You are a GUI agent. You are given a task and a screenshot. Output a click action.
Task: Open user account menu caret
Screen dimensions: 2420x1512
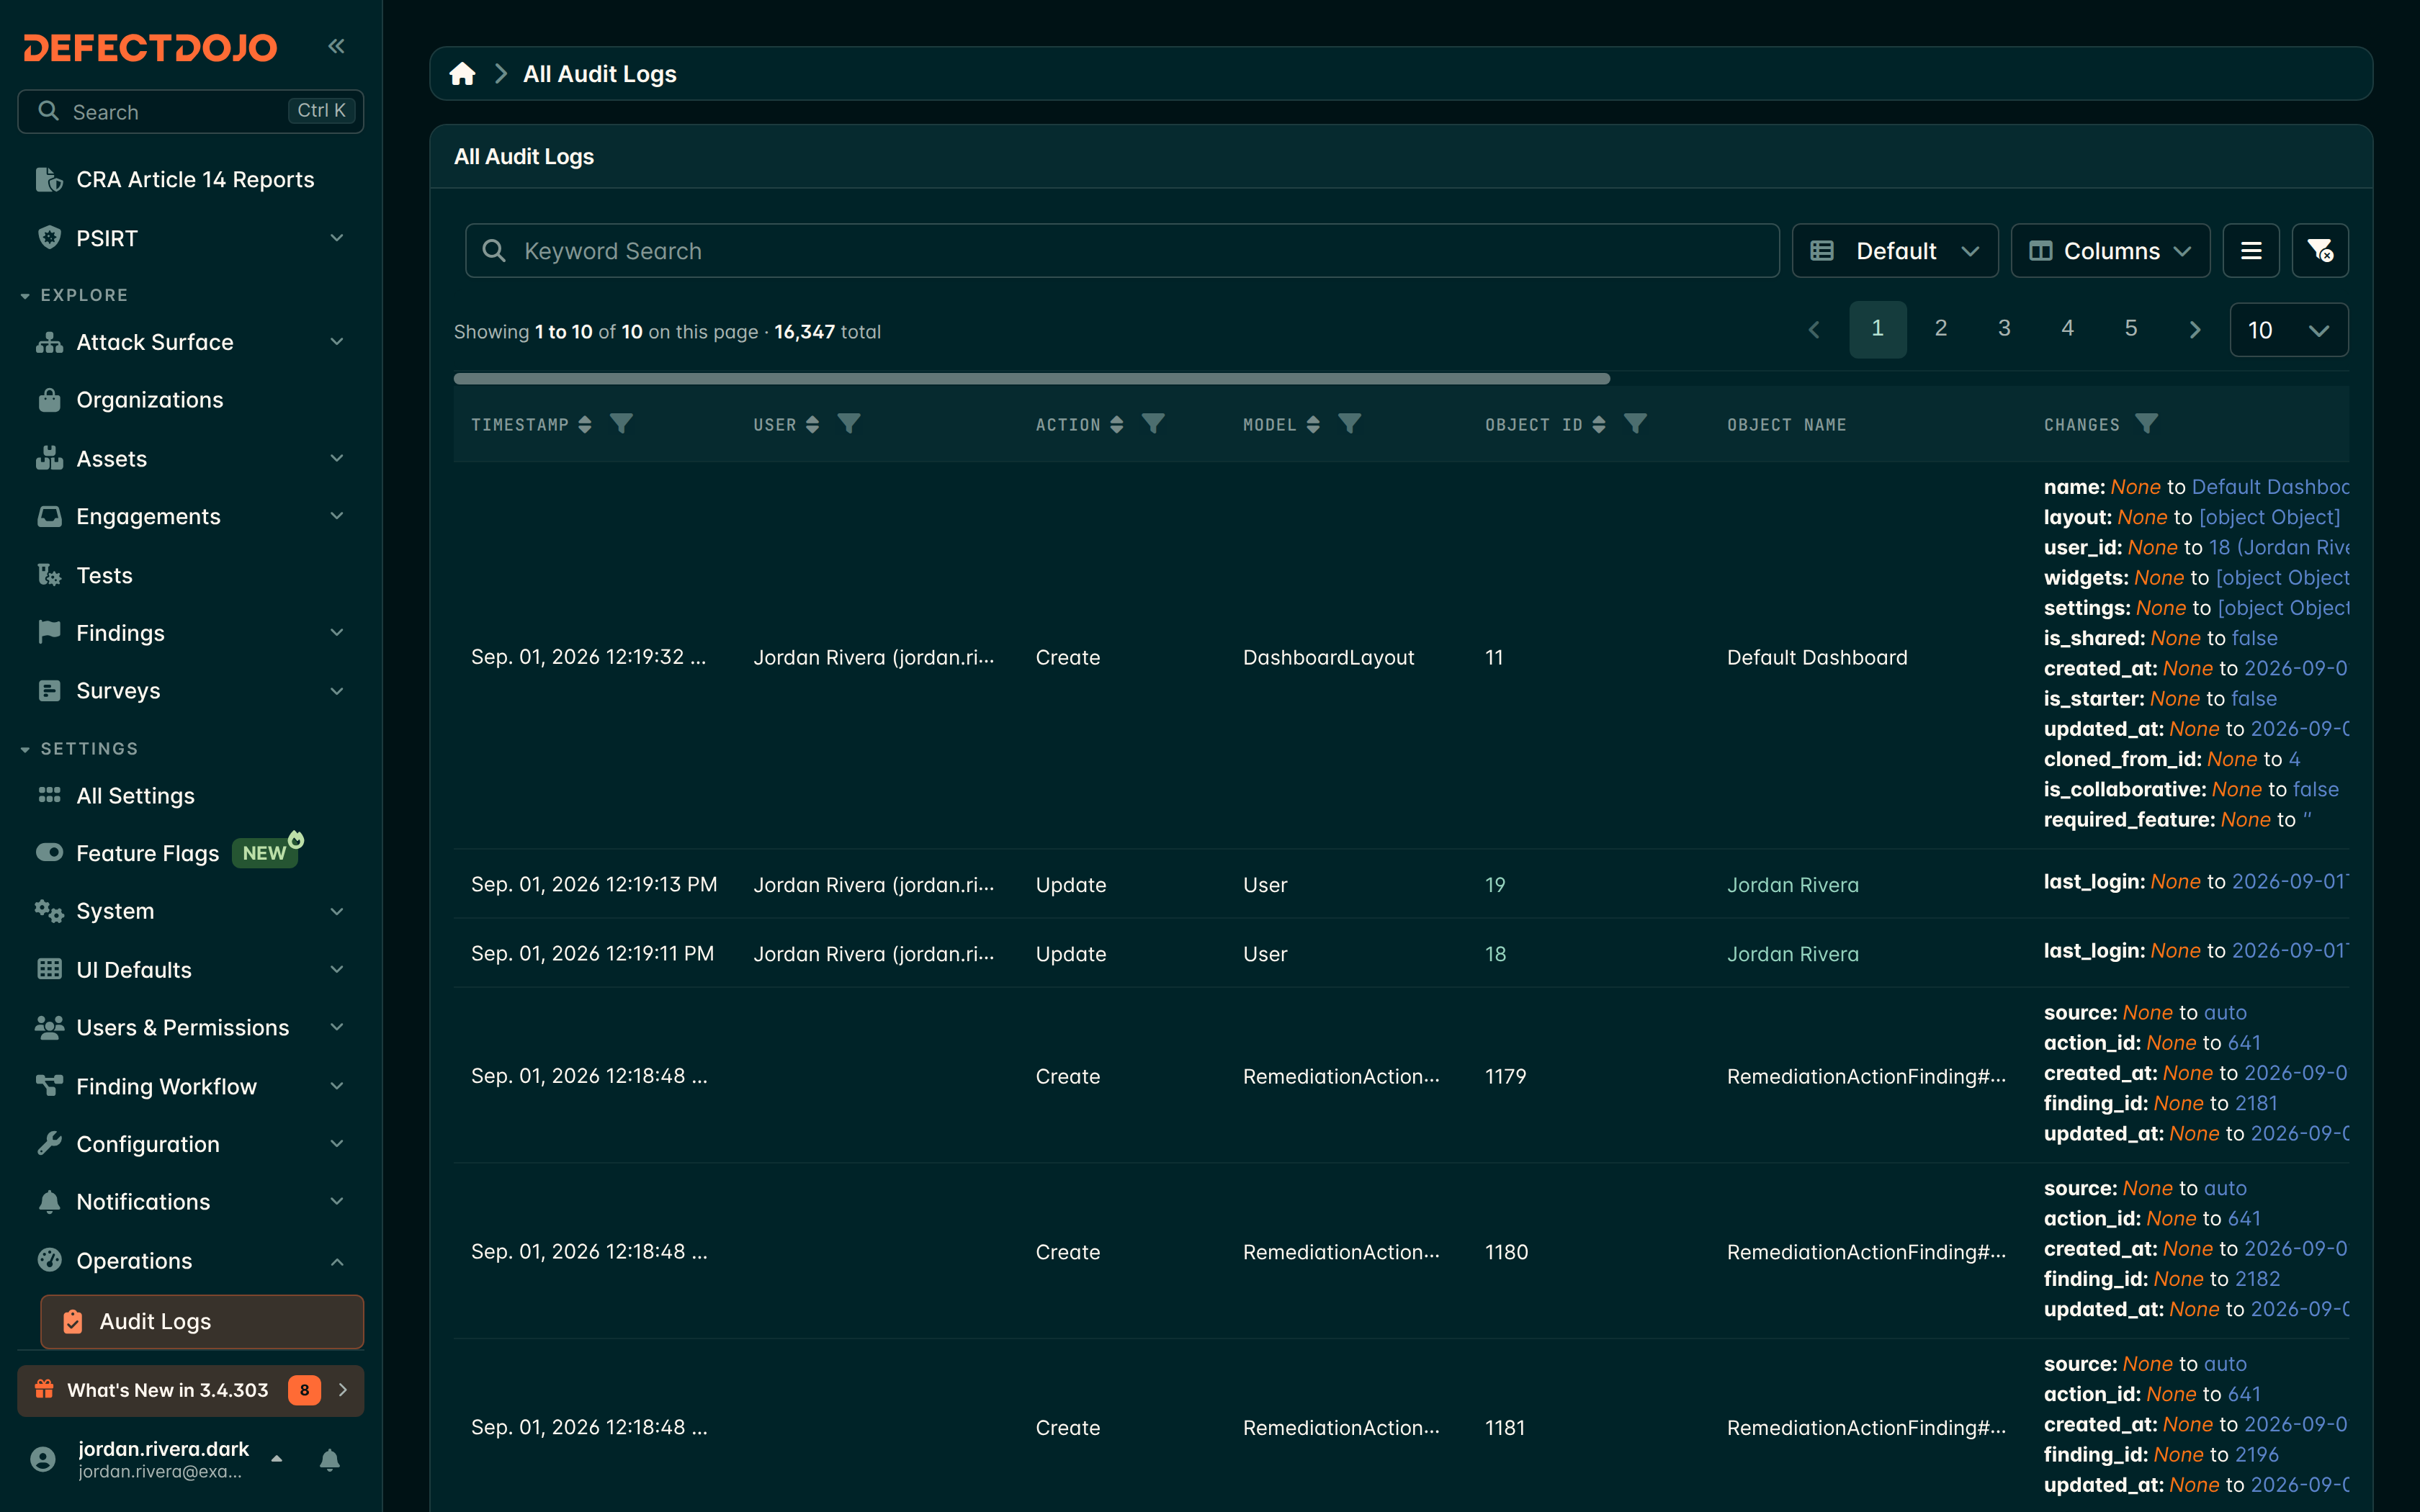[277, 1459]
